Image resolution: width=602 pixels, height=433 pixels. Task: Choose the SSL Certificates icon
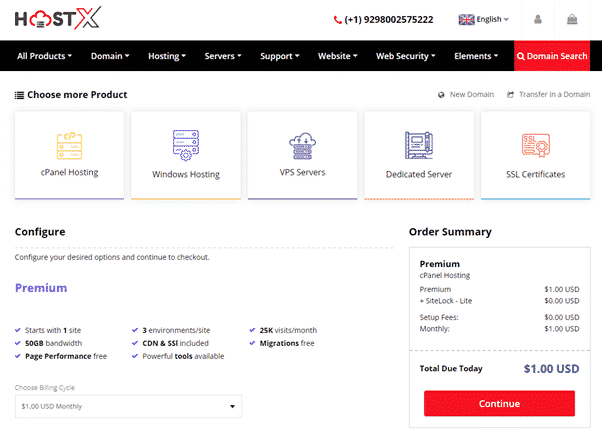pyautogui.click(x=535, y=145)
